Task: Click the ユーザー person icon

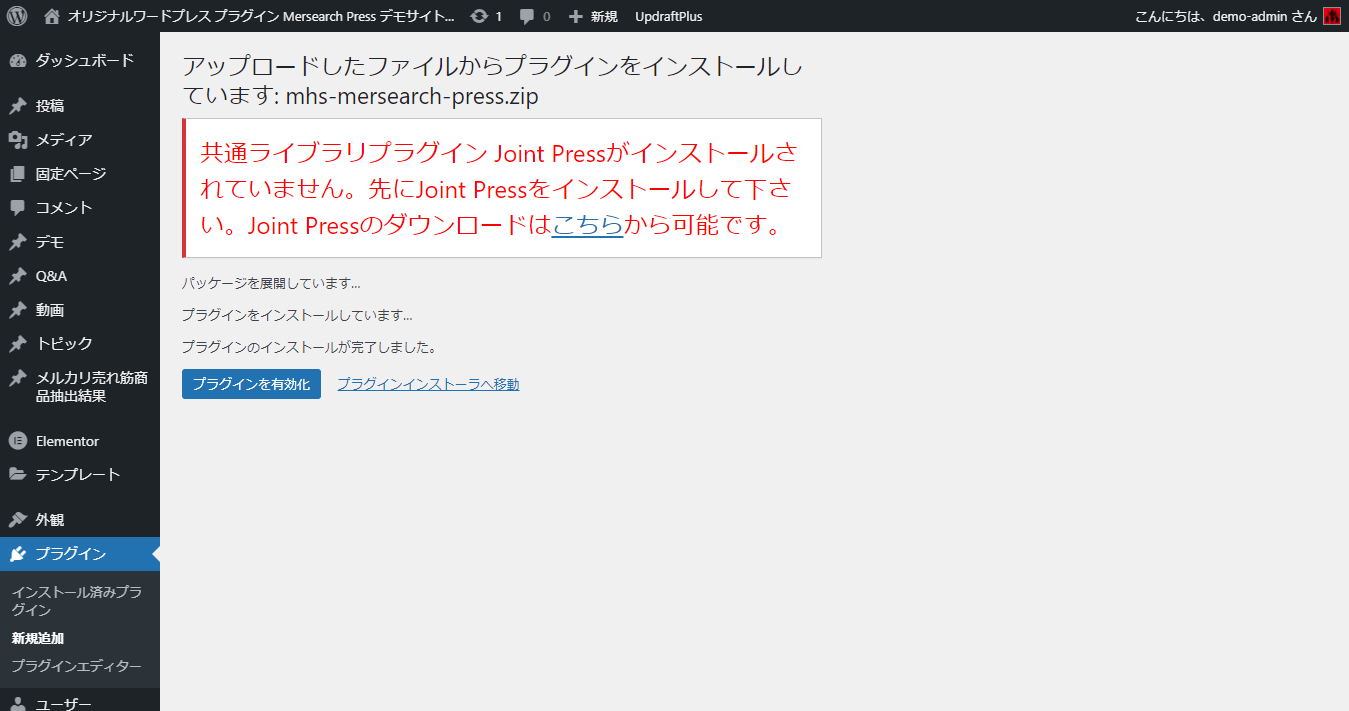Action: 17,704
